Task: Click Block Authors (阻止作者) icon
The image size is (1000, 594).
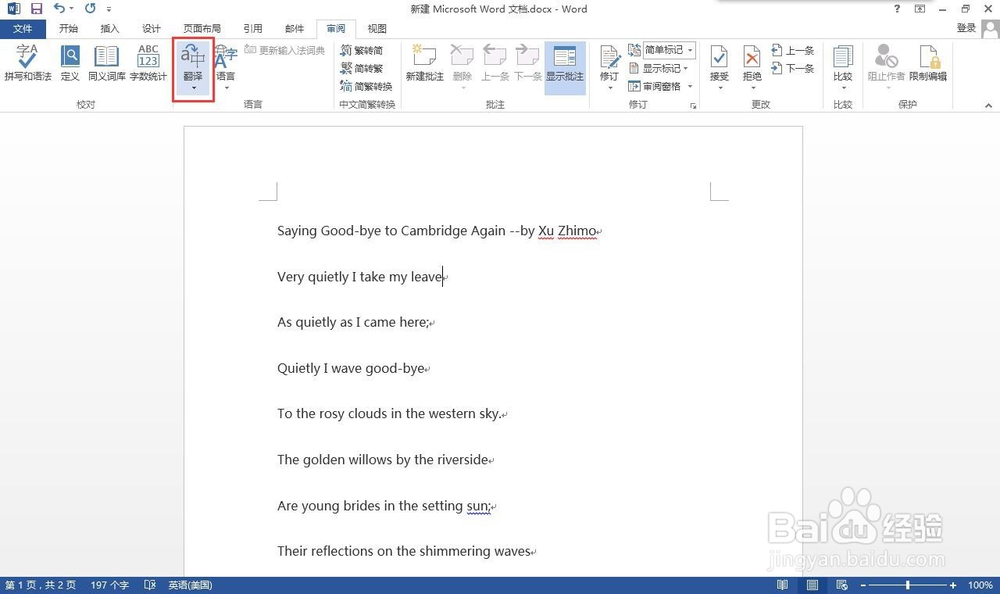Action: (886, 57)
